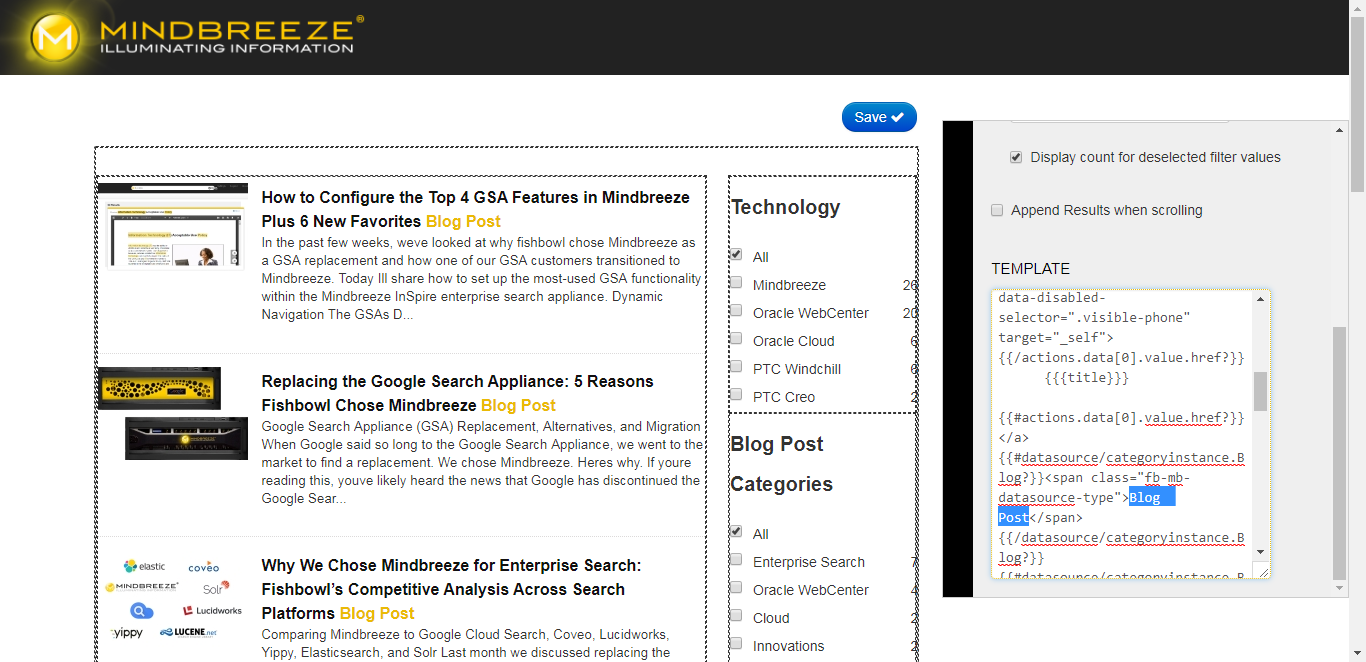1366x662 pixels.
Task: Click the Technology filter heading
Action: 785,207
